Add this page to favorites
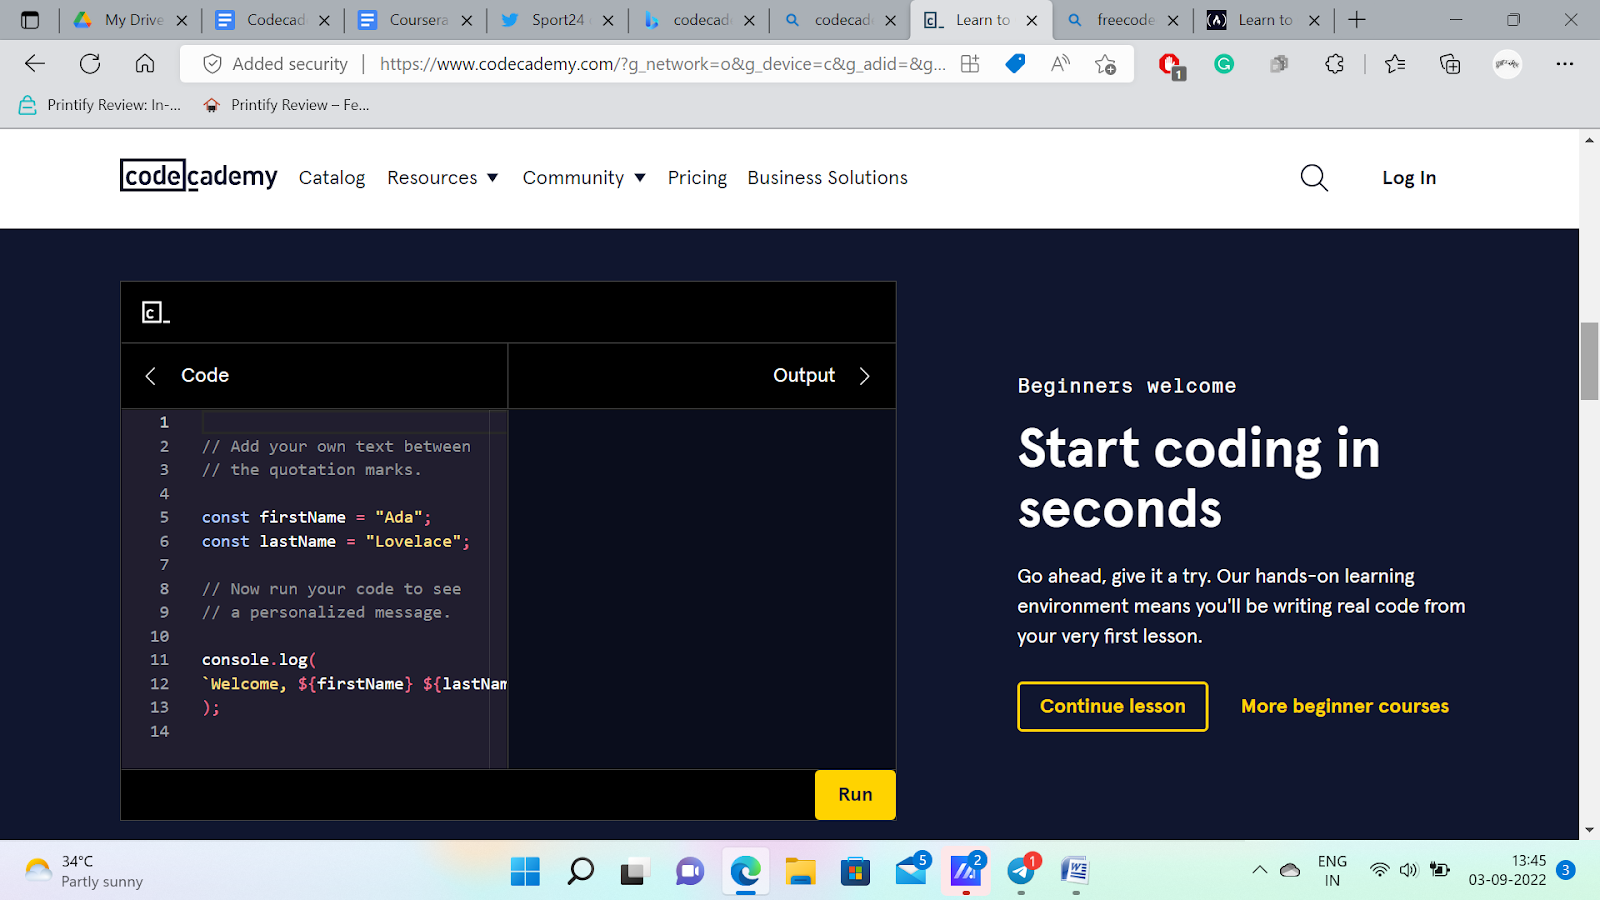Viewport: 1600px width, 900px height. [1105, 64]
